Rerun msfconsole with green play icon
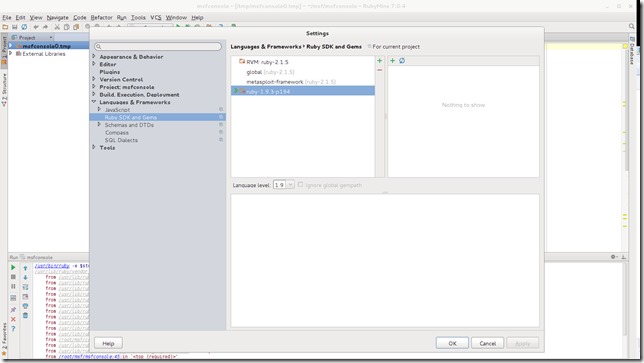The height and width of the screenshot is (363, 644). 13,267
